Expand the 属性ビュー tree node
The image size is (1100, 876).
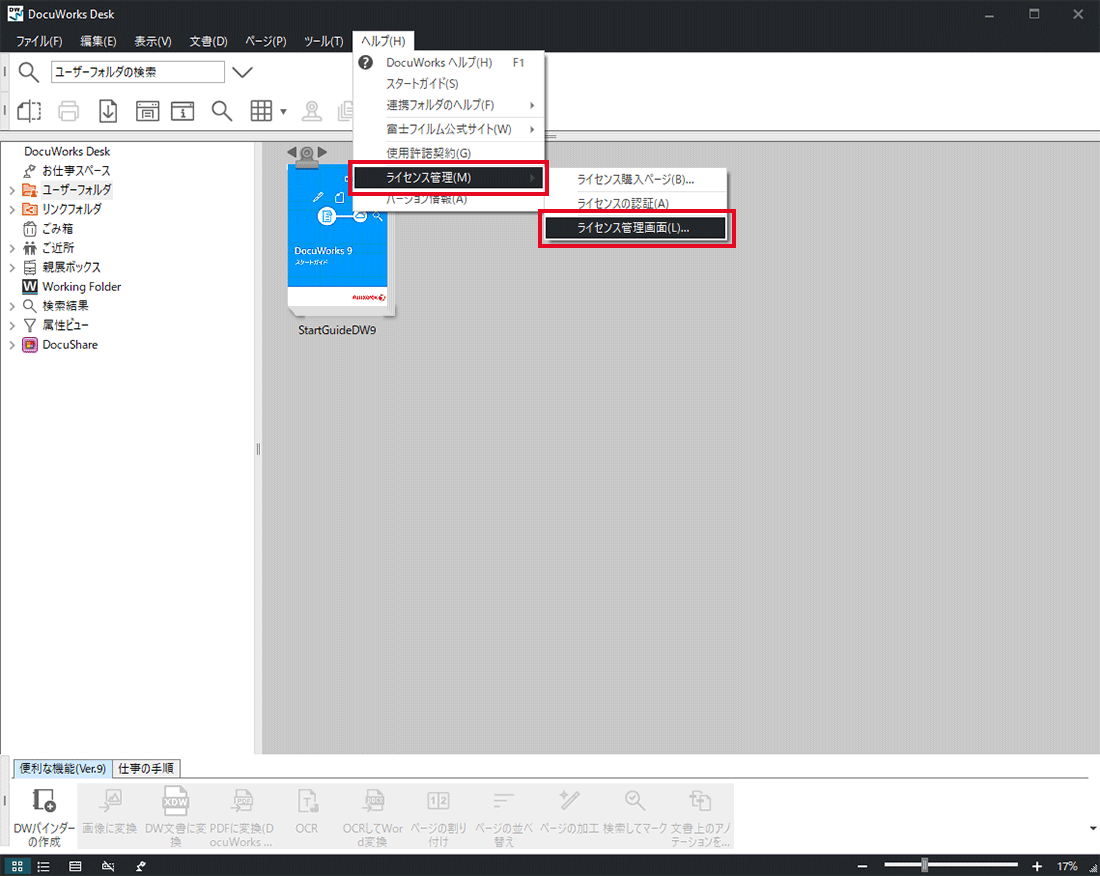click(12, 325)
